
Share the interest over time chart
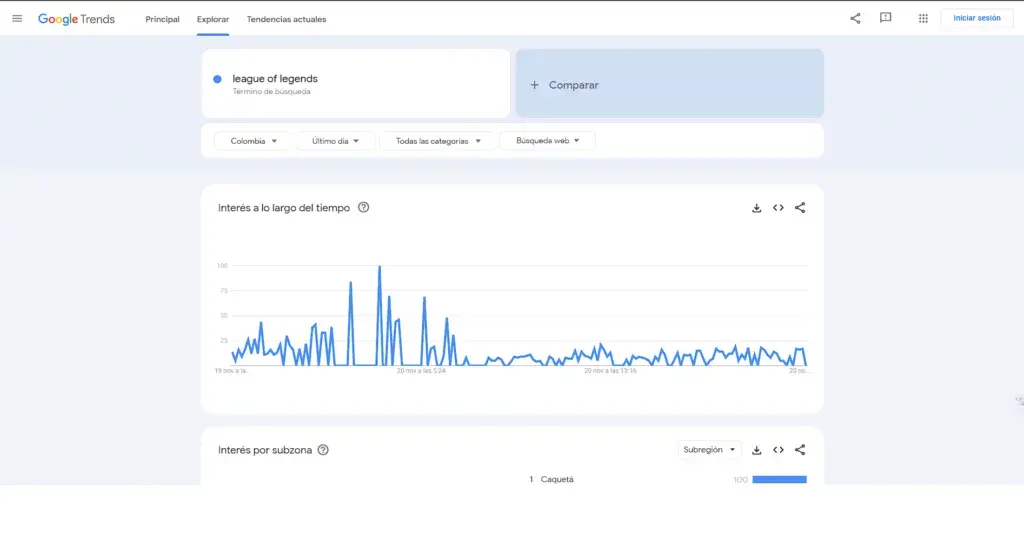(x=800, y=208)
